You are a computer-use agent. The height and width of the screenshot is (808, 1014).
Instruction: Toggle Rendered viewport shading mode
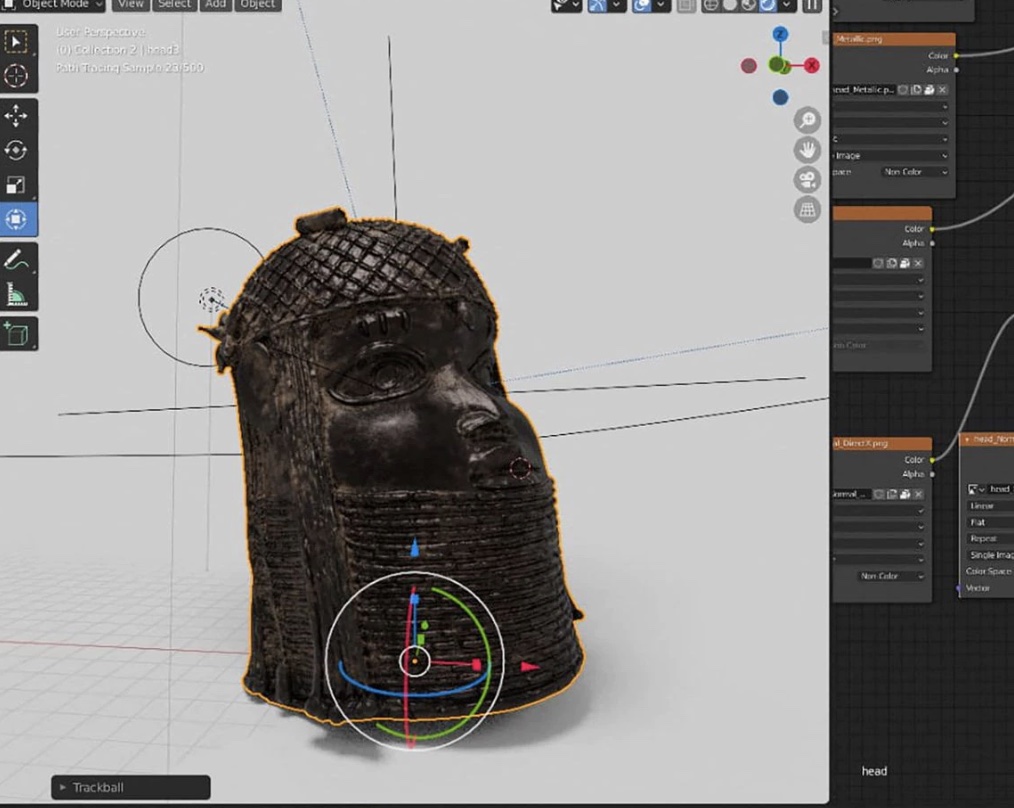[x=766, y=6]
